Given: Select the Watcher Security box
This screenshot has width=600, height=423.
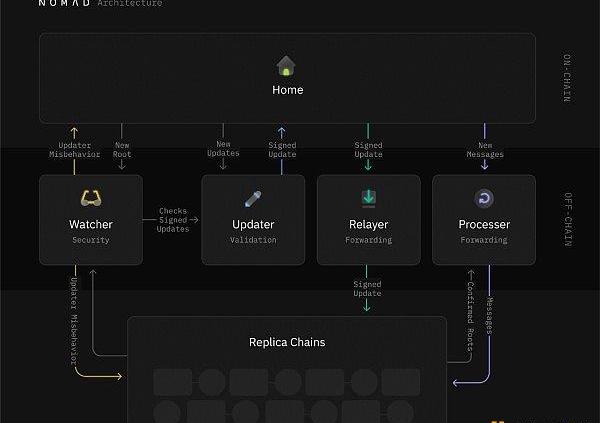Looking at the screenshot, I should point(91,220).
